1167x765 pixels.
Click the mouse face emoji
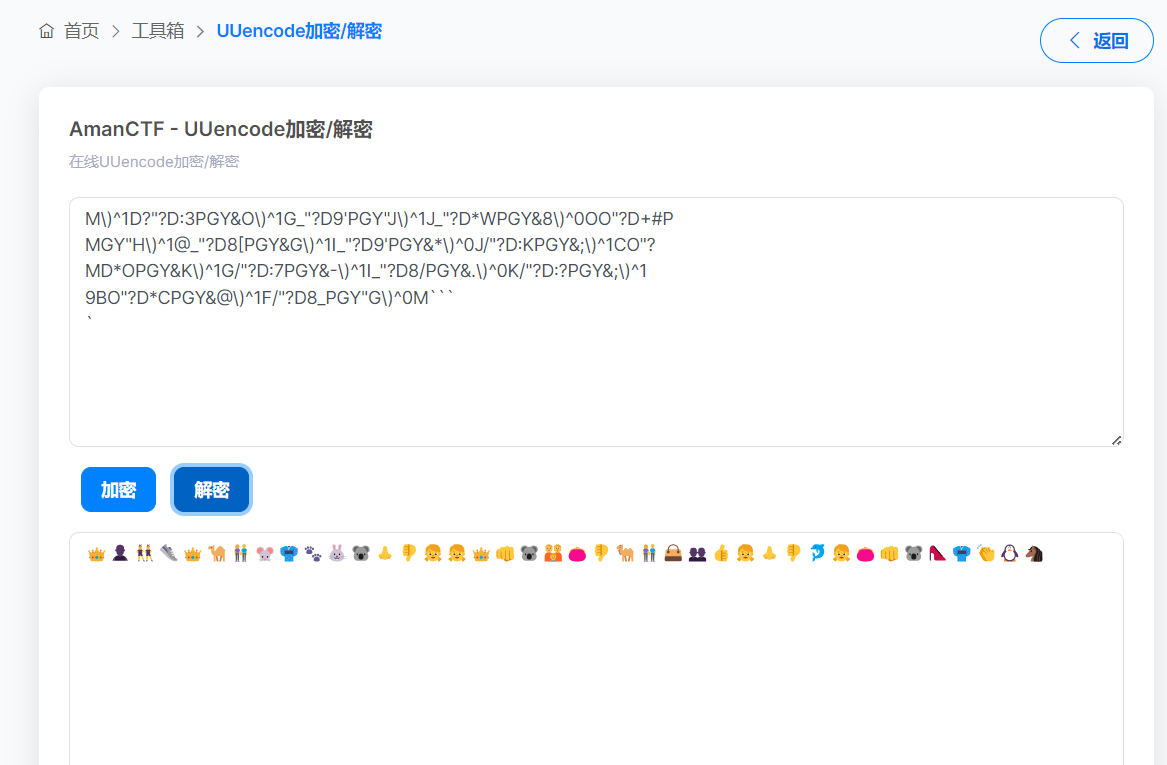pyautogui.click(x=265, y=554)
